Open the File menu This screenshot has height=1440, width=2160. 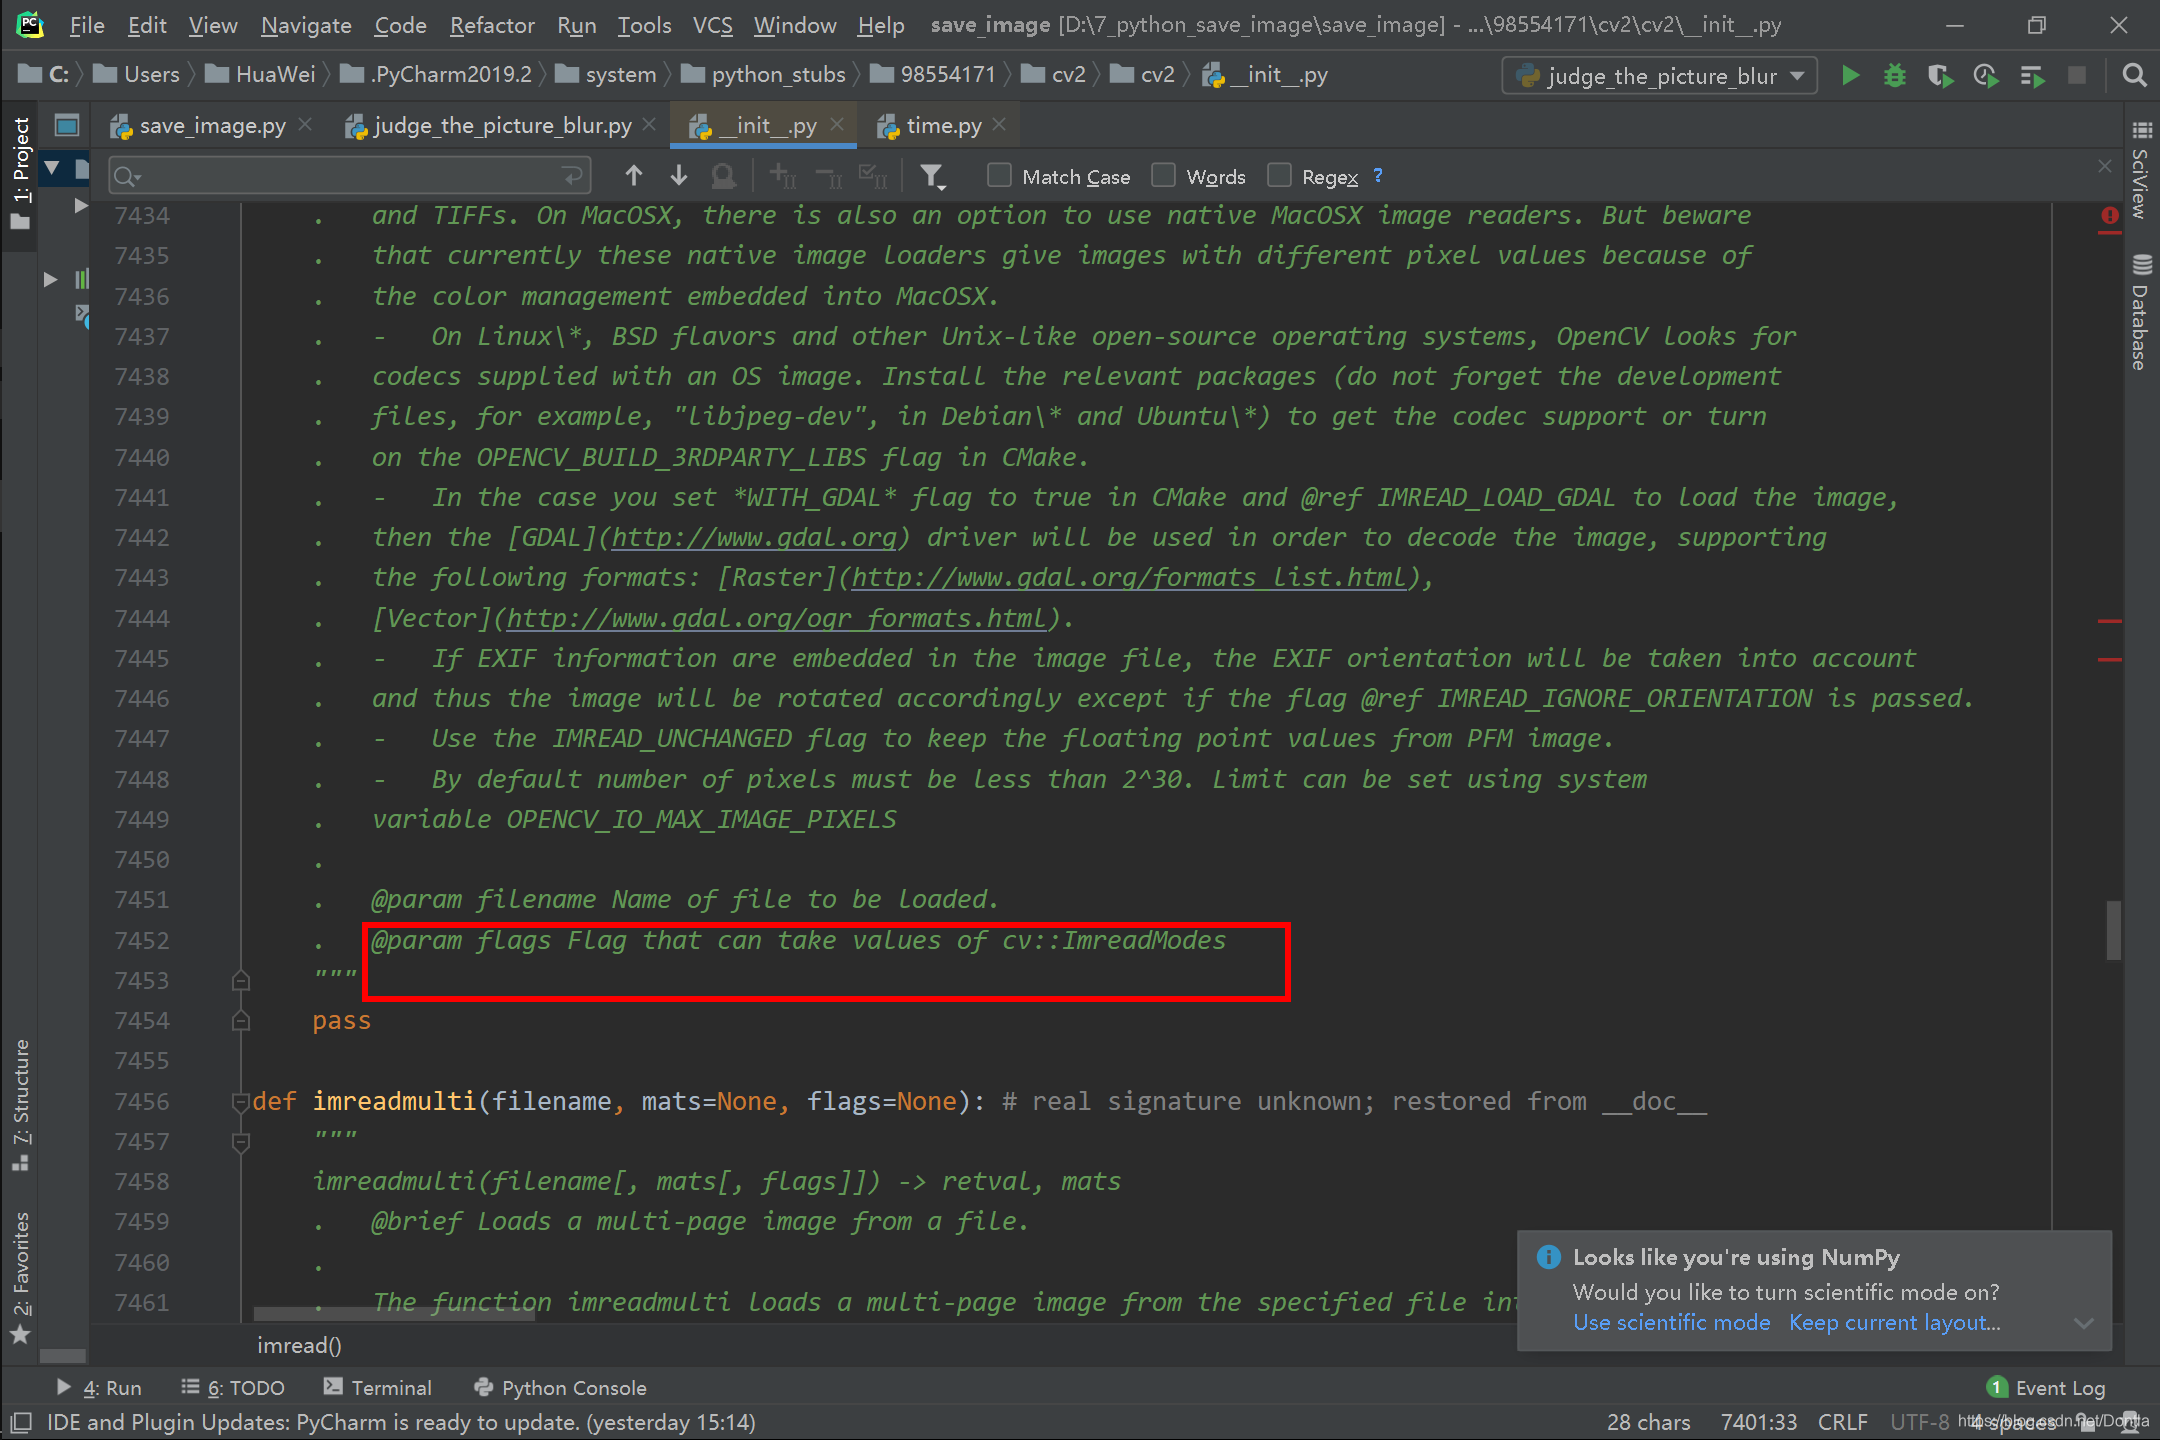tap(87, 25)
